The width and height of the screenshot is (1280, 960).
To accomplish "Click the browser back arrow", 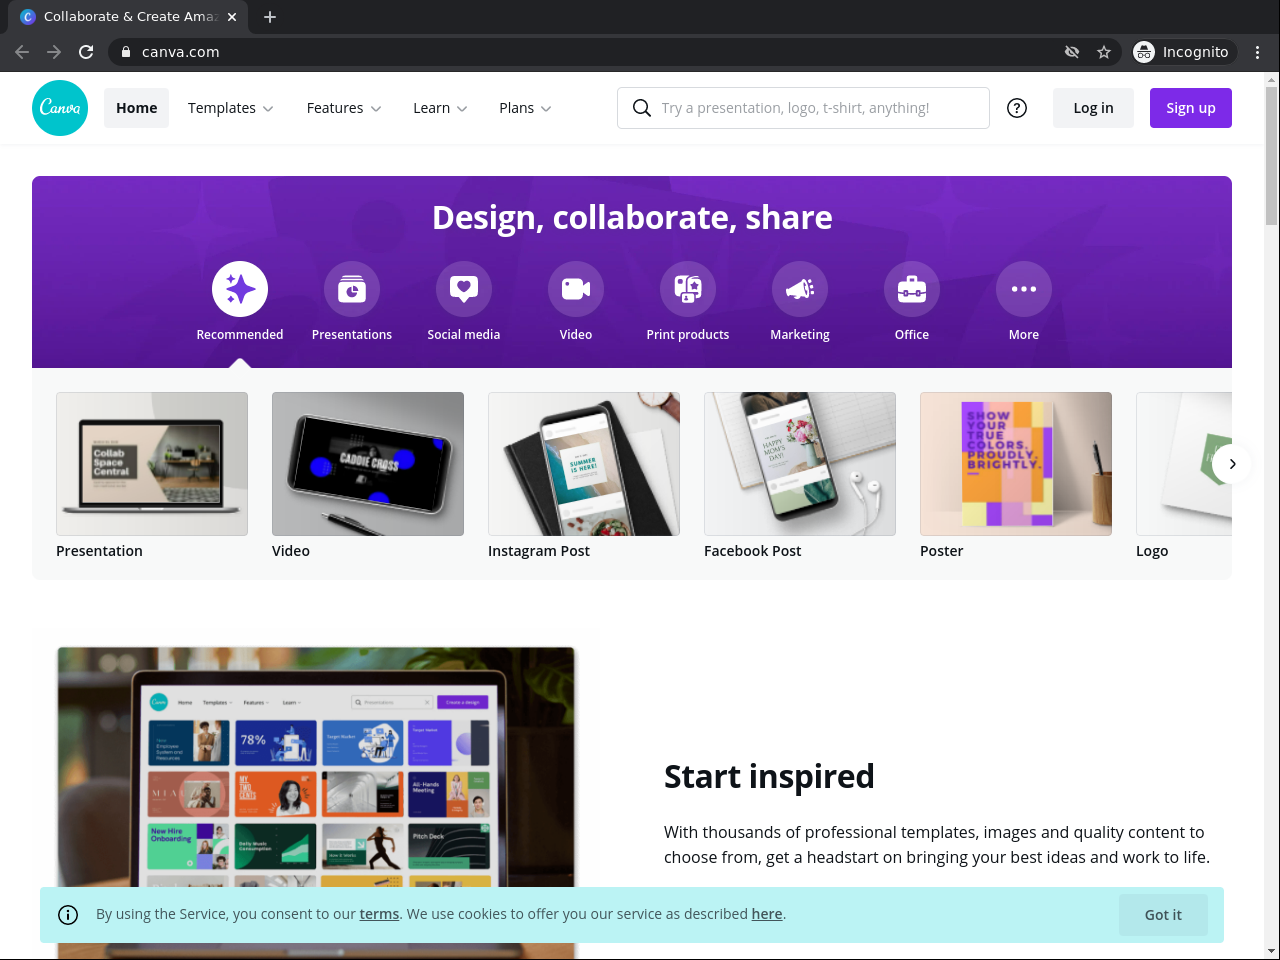I will tap(22, 52).
